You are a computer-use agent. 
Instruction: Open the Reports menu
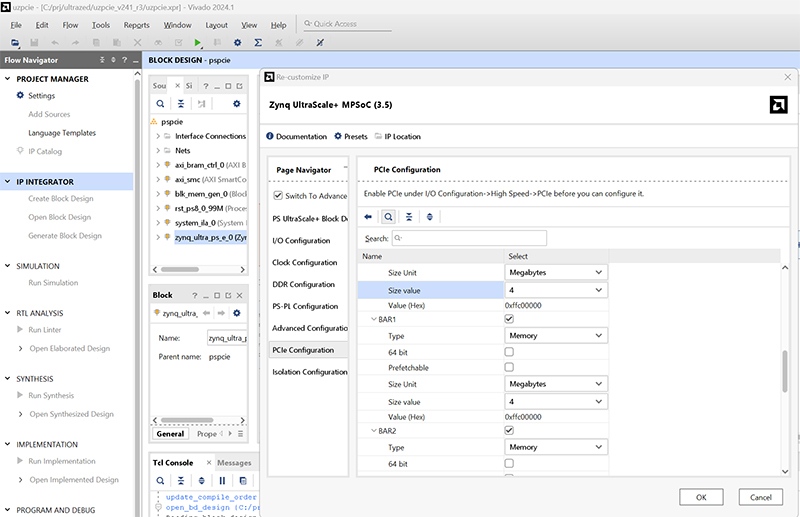pyautogui.click(x=136, y=25)
